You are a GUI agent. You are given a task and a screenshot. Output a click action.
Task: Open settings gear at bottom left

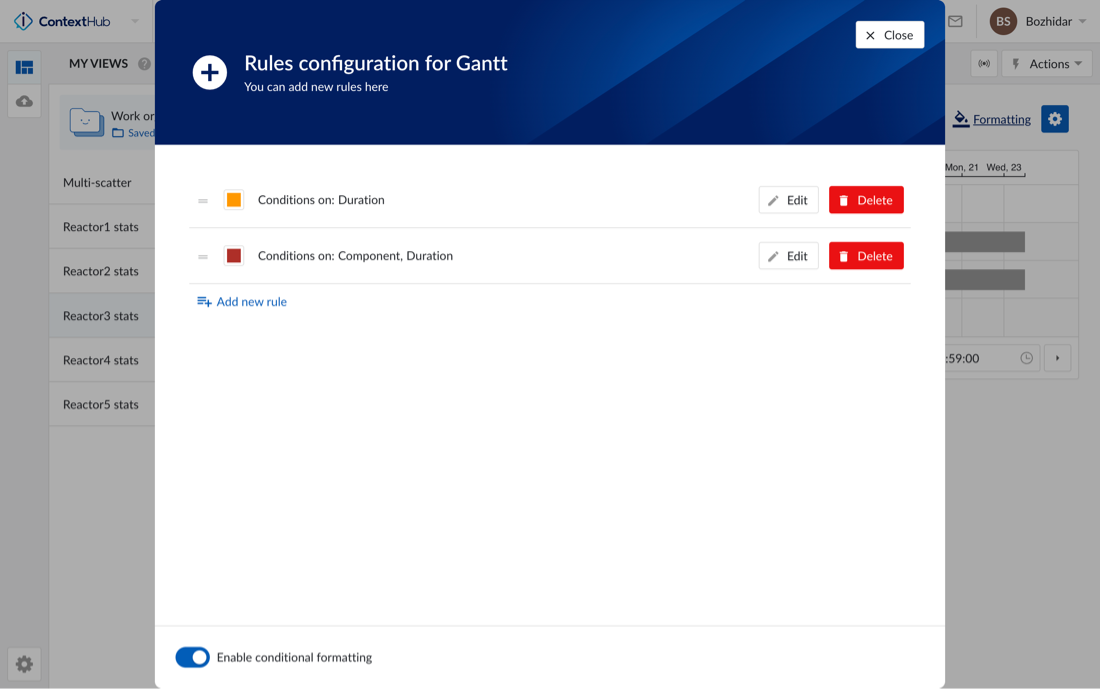(x=24, y=664)
